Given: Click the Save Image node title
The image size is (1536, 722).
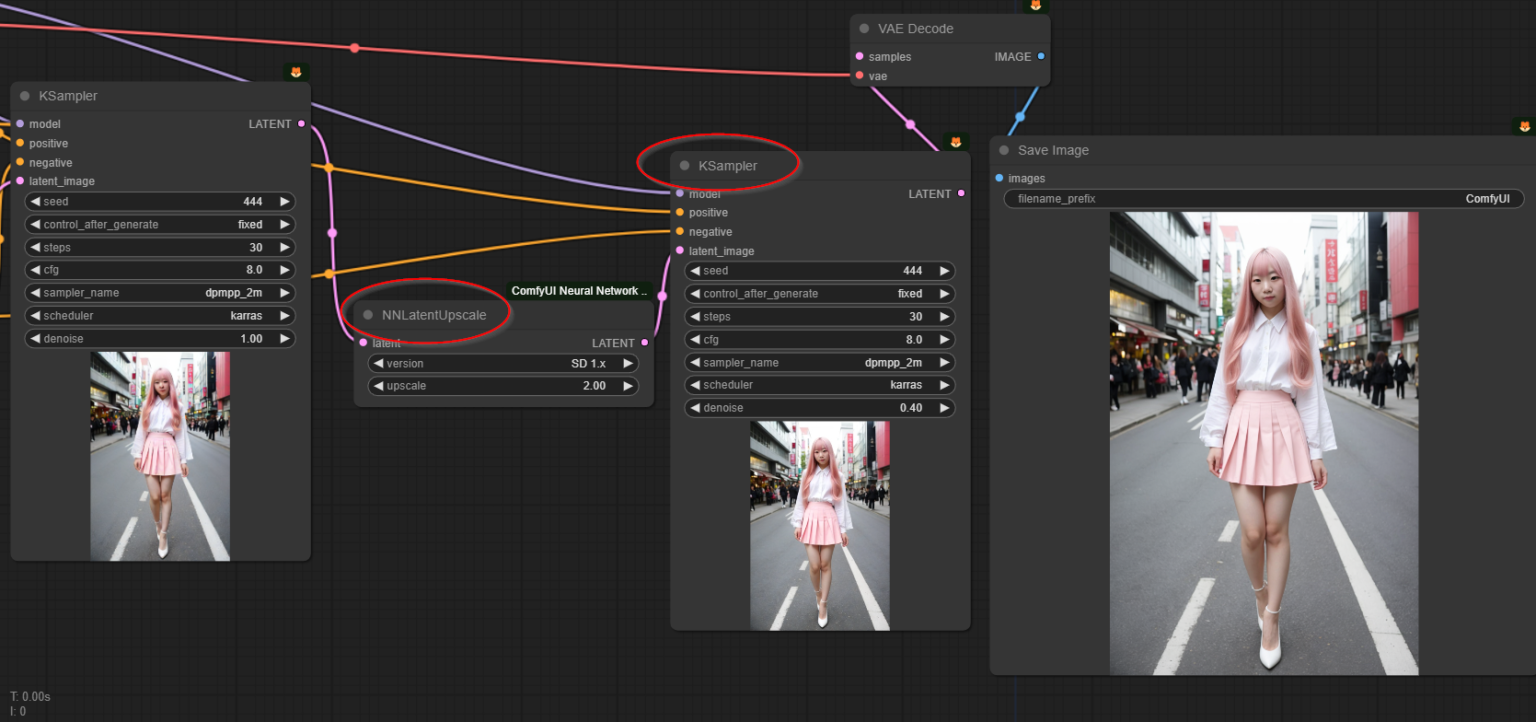Looking at the screenshot, I should 1053,151.
